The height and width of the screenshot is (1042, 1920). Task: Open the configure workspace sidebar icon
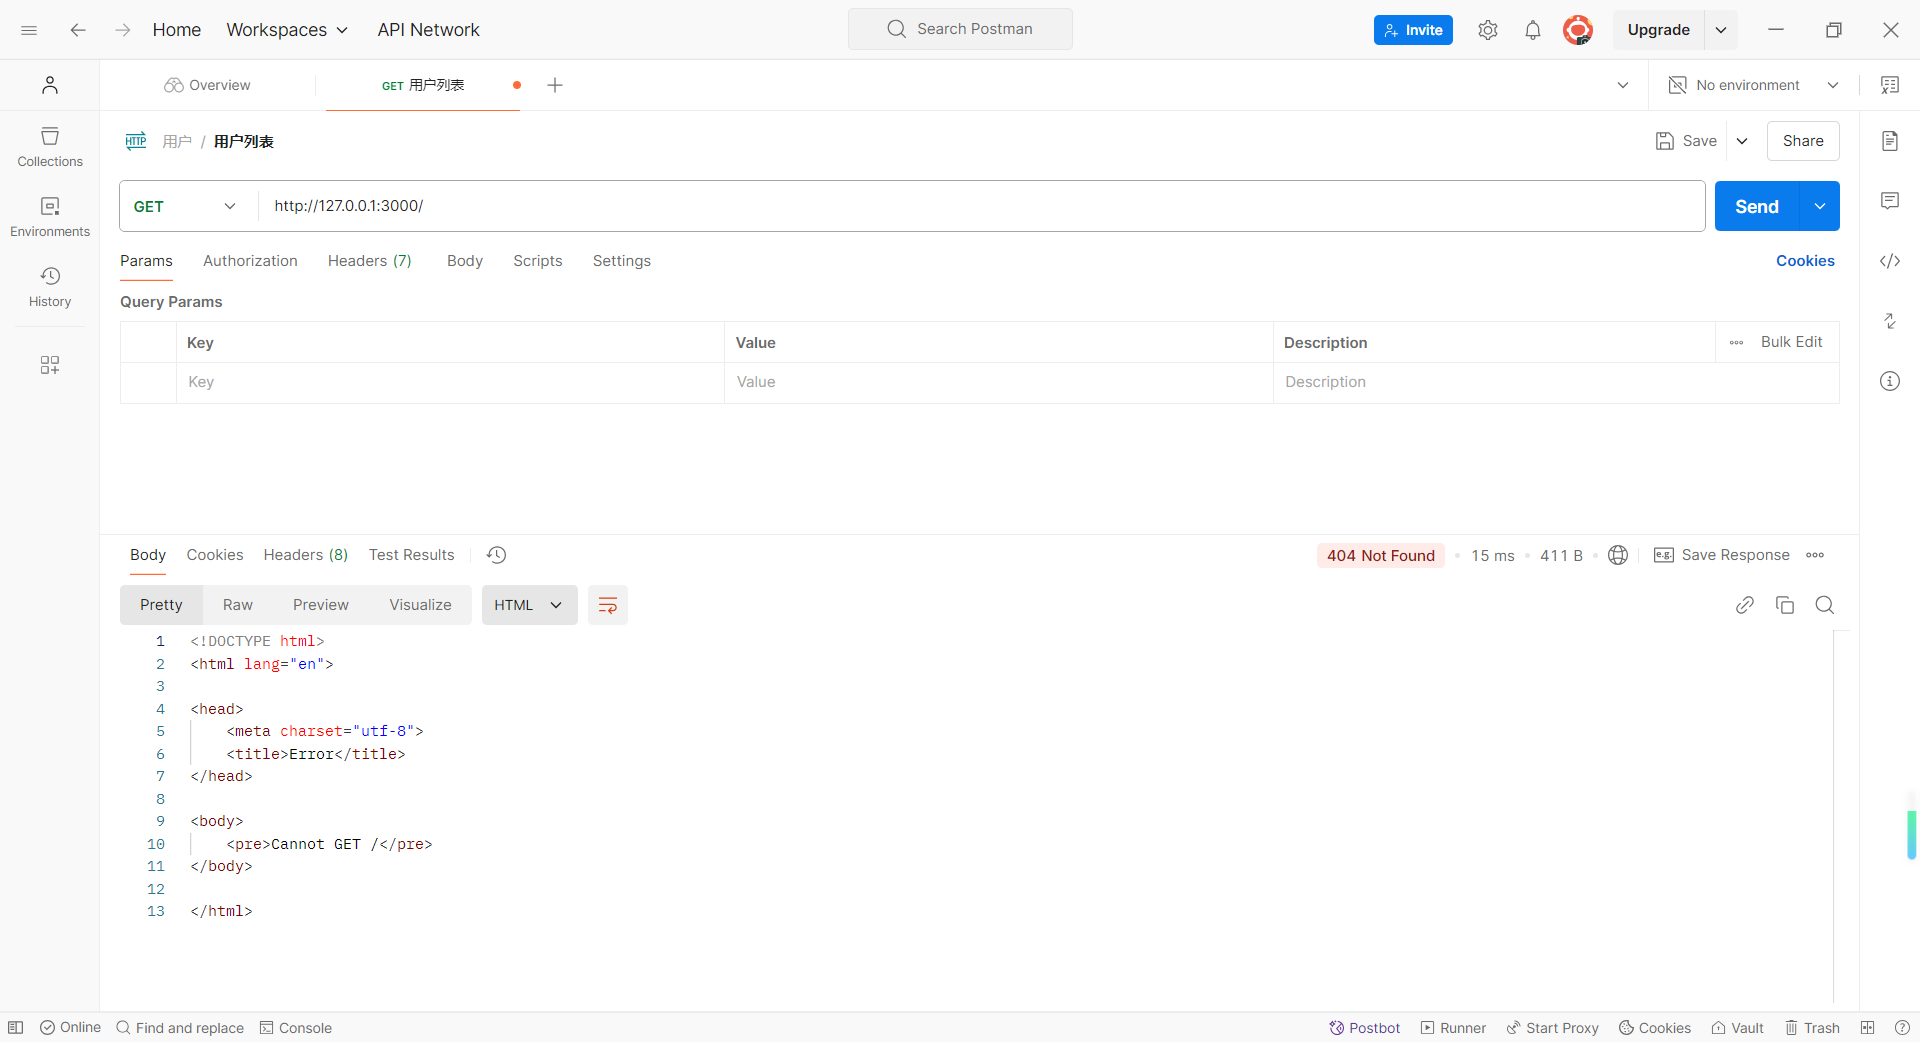50,365
